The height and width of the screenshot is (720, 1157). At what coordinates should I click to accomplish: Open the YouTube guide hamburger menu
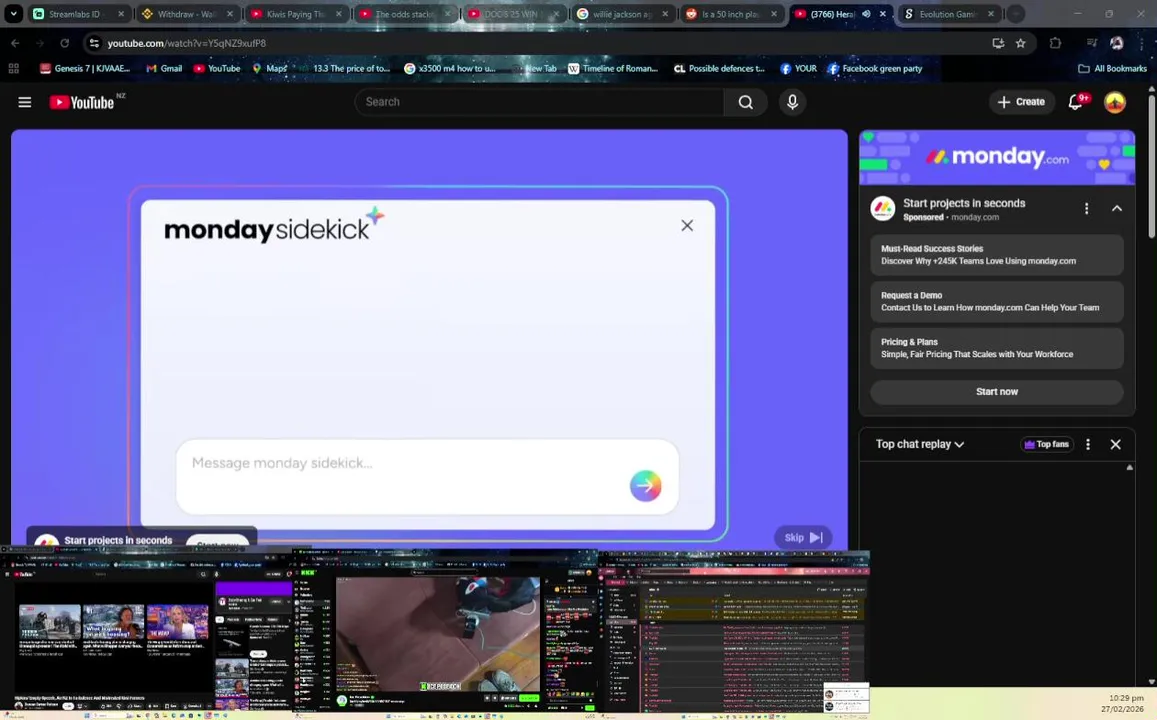point(24,102)
